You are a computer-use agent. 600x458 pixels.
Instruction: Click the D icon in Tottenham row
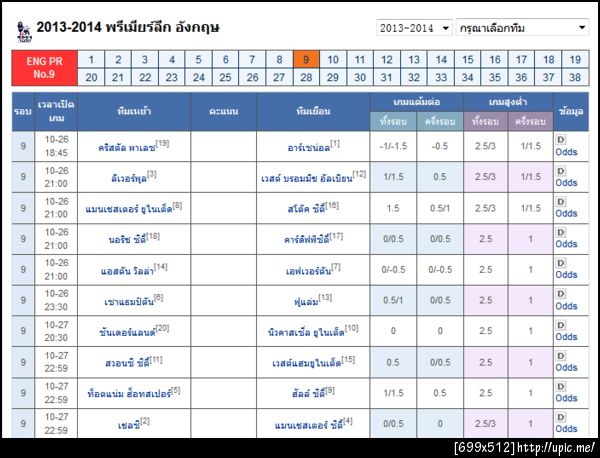[x=561, y=386]
